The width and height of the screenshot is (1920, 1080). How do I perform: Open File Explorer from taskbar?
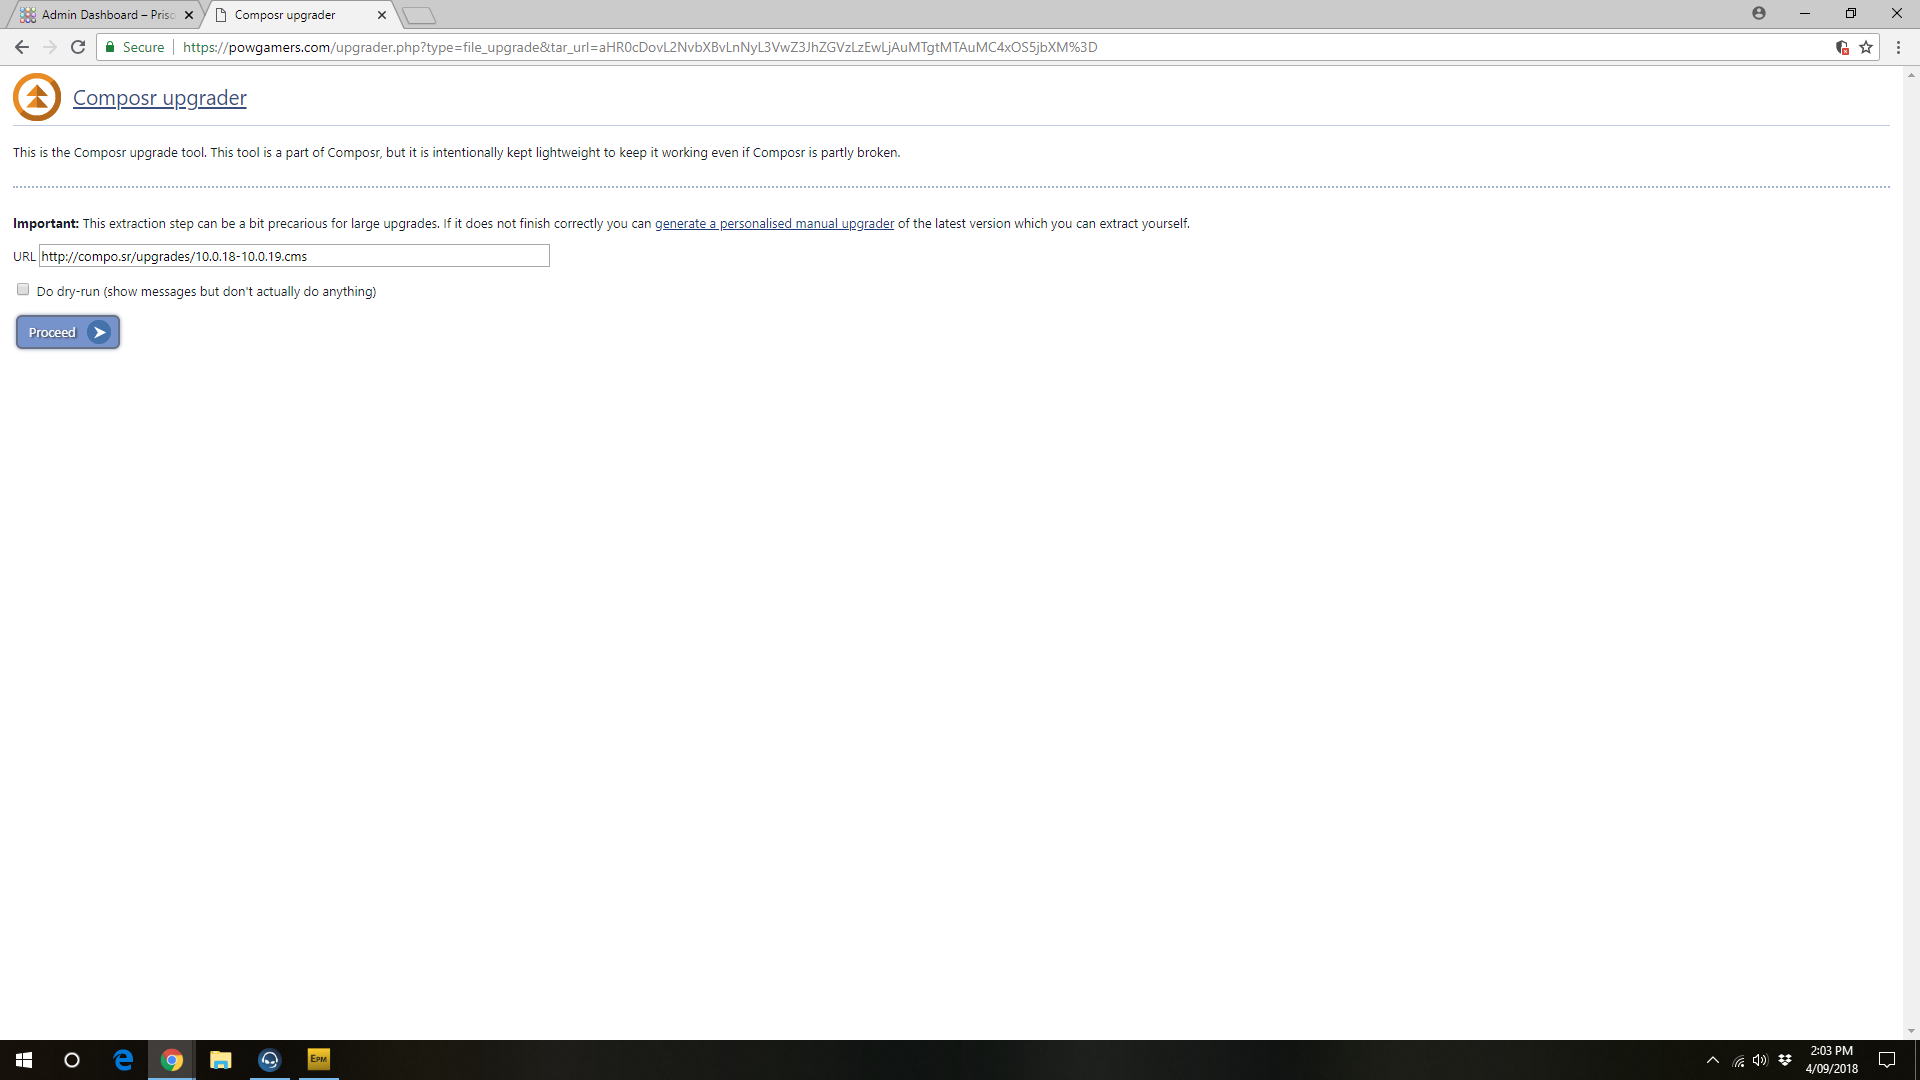[220, 1060]
